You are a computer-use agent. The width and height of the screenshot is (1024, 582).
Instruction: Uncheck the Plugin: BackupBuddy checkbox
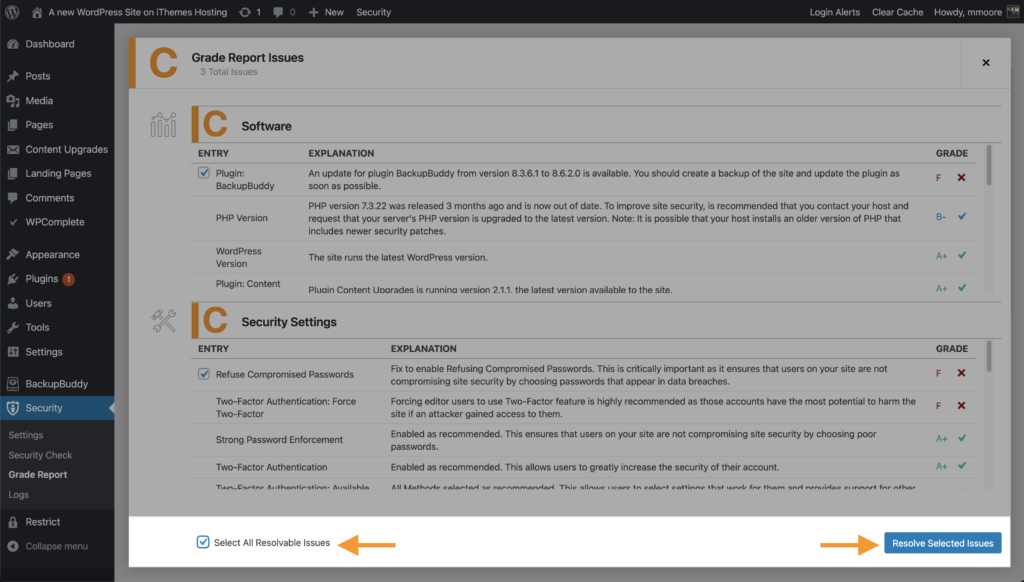[204, 173]
